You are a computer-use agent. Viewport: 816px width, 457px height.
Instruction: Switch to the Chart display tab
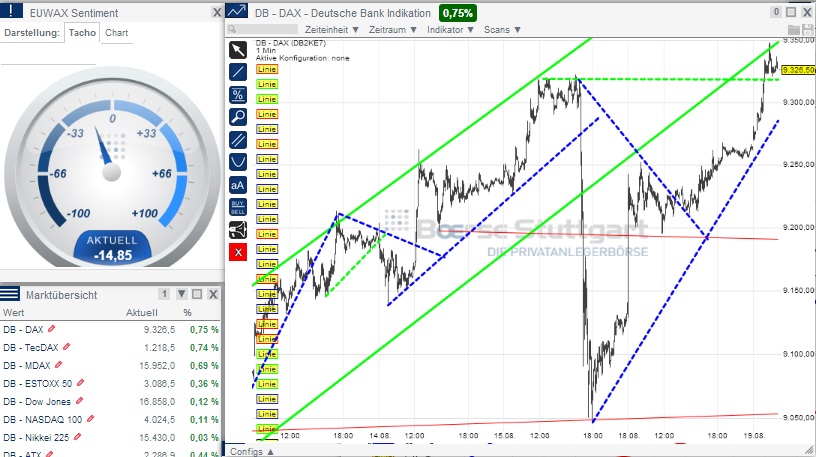click(x=117, y=32)
